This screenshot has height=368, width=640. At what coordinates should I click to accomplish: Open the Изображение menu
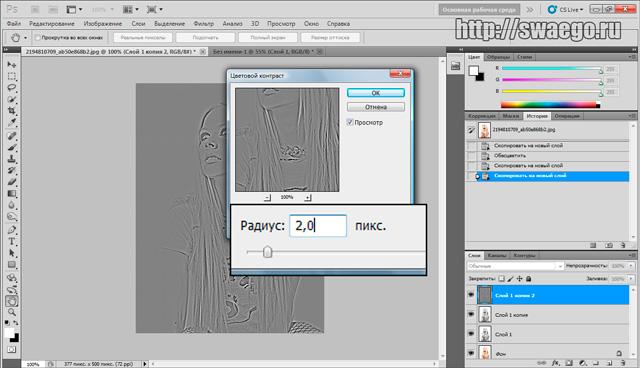pos(102,24)
